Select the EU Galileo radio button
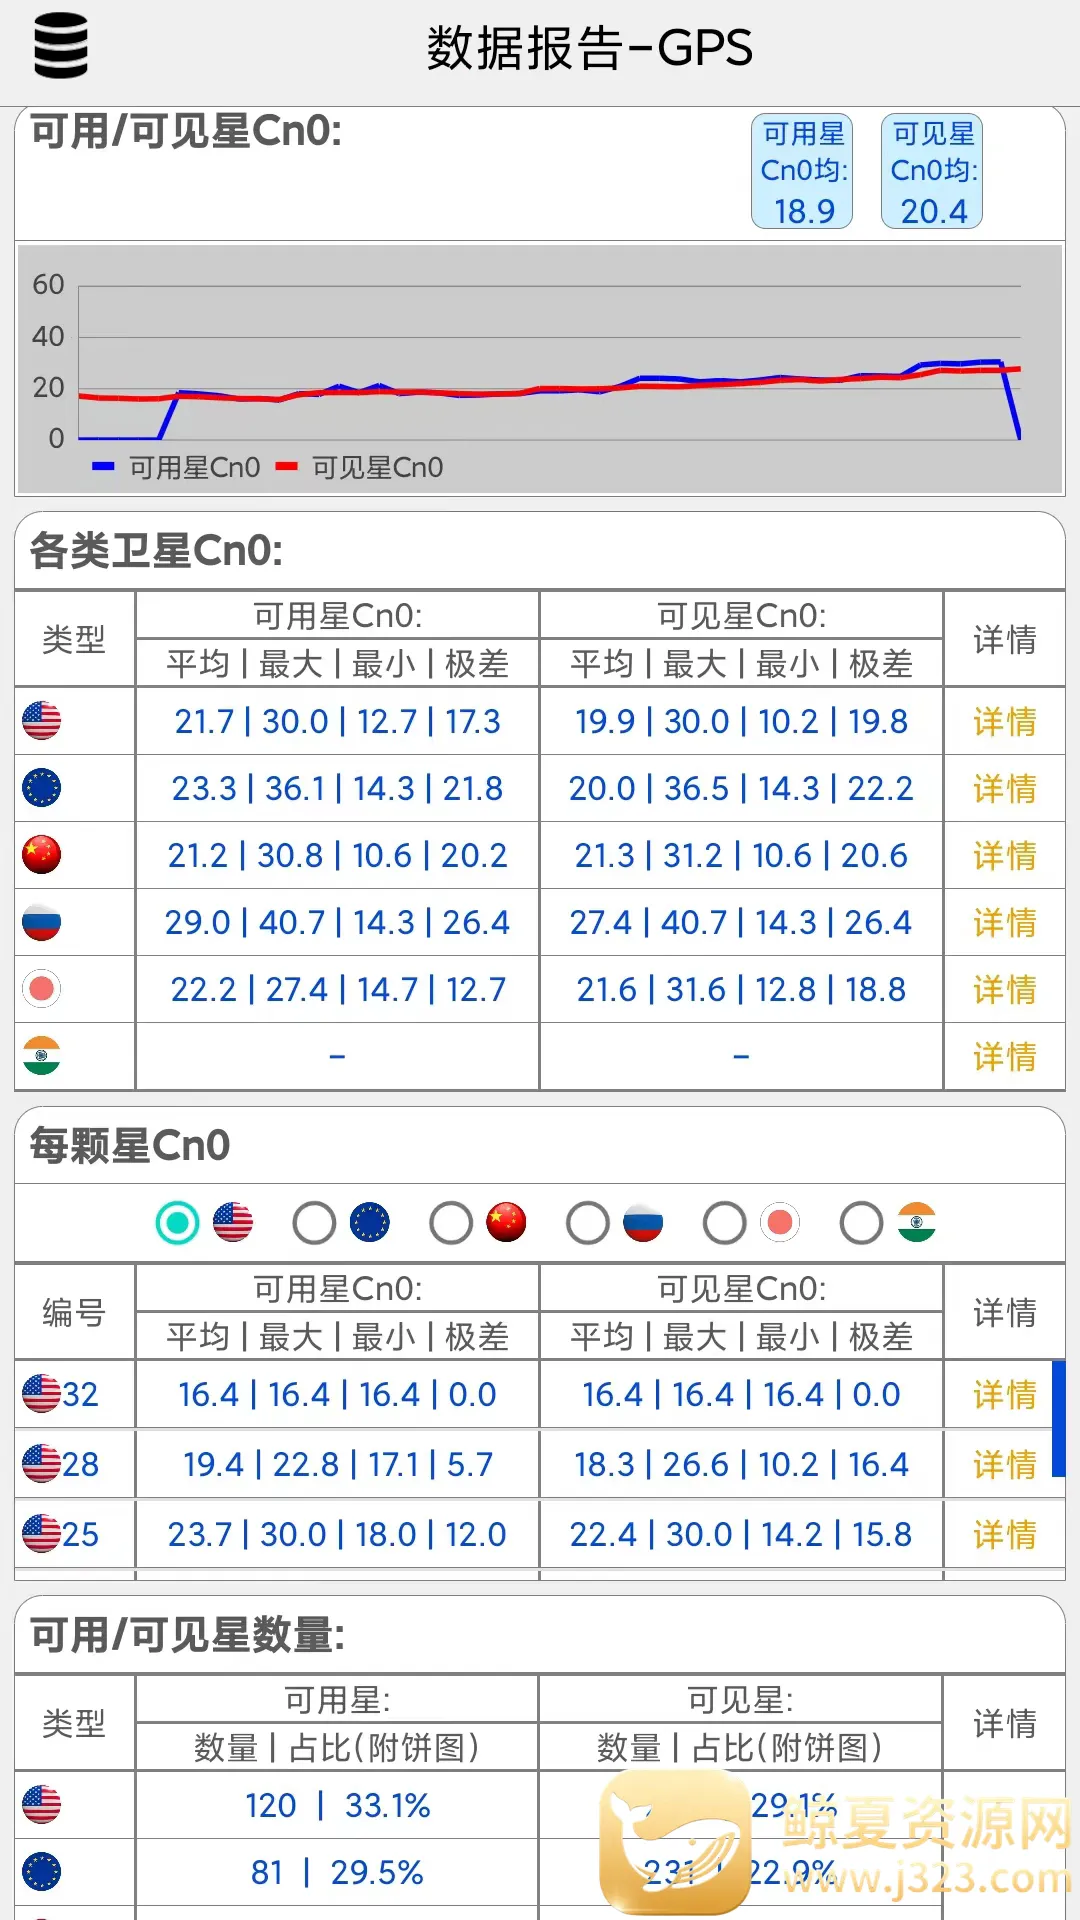This screenshot has height=1920, width=1080. tap(314, 1223)
